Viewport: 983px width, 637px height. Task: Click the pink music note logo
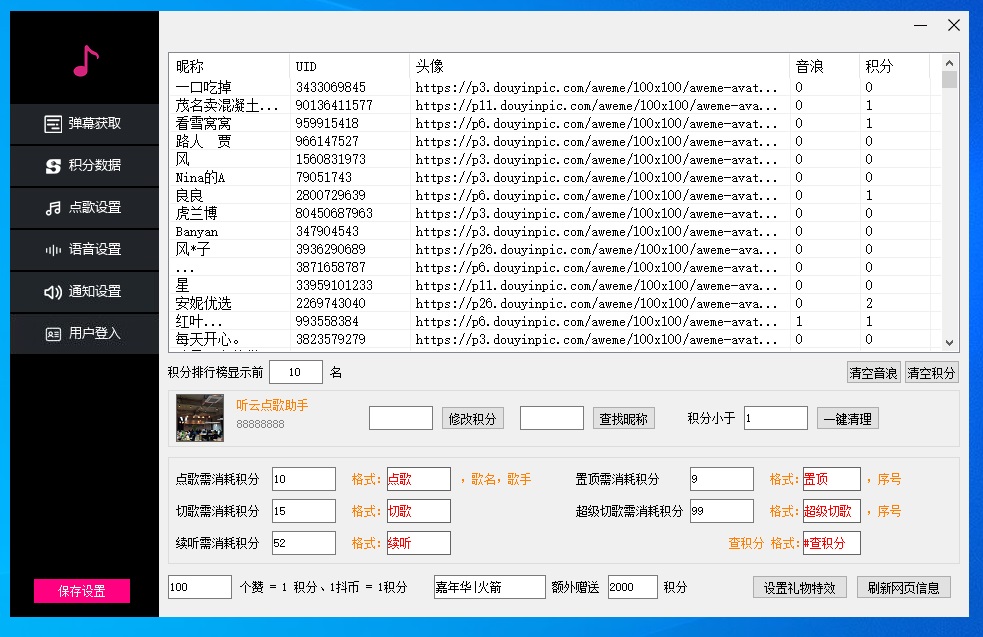[x=86, y=62]
